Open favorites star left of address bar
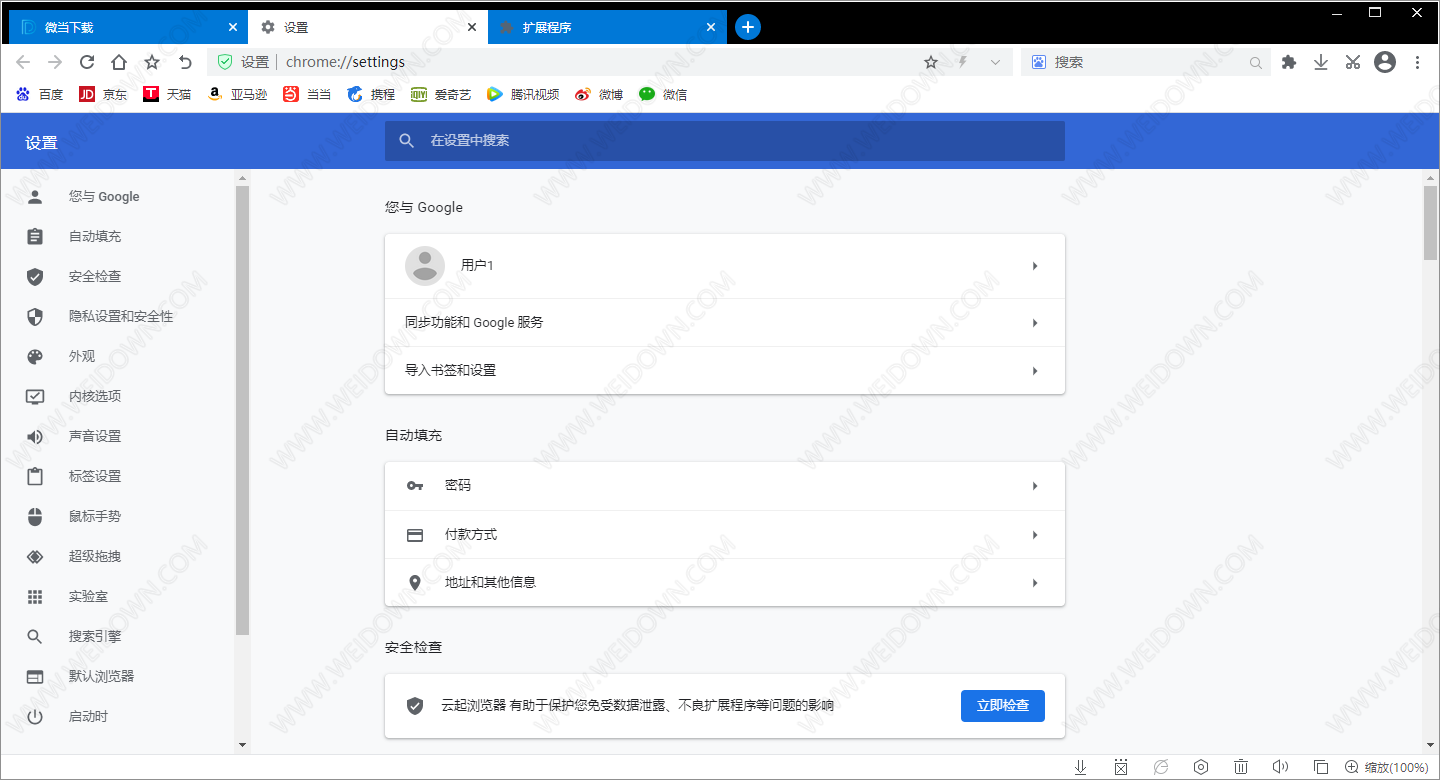1440x780 pixels. point(152,62)
